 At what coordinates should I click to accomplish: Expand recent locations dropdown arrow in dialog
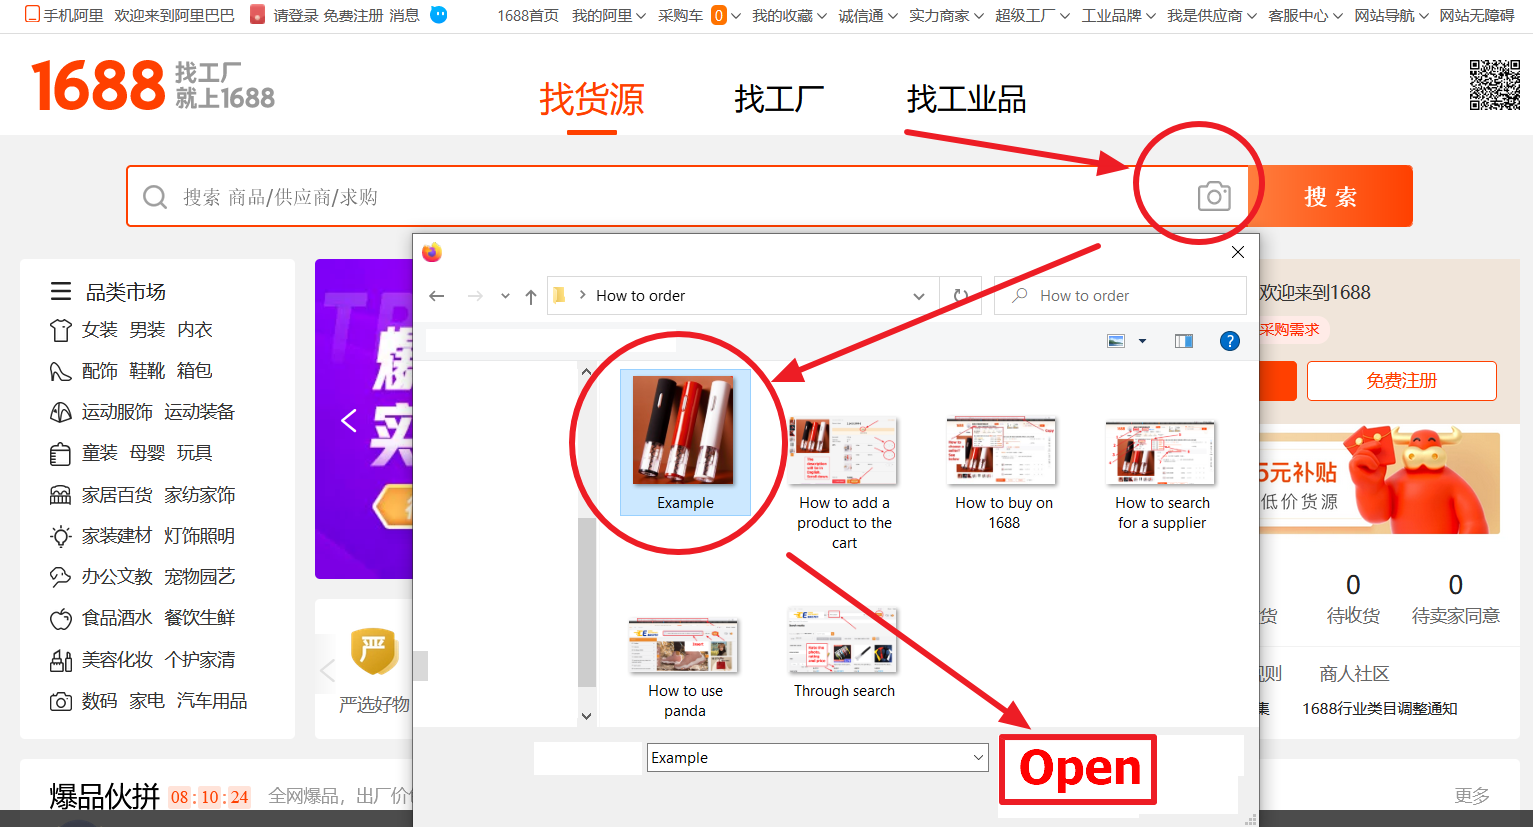[x=505, y=296]
